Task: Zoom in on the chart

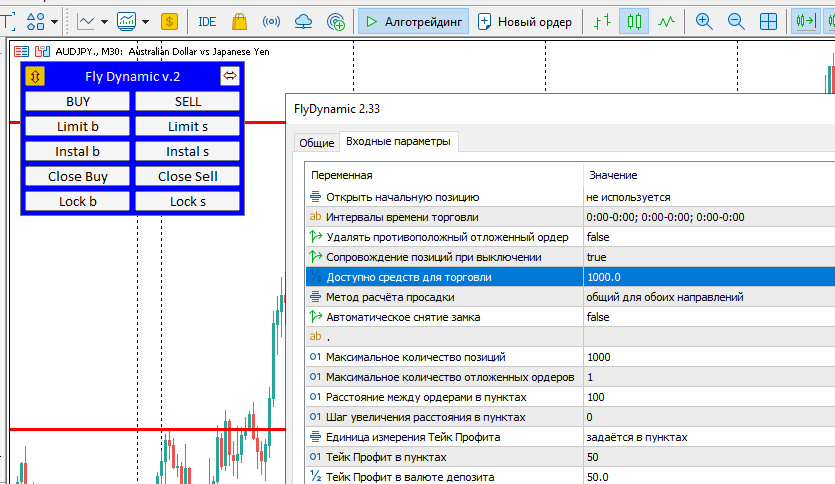Action: [x=704, y=21]
